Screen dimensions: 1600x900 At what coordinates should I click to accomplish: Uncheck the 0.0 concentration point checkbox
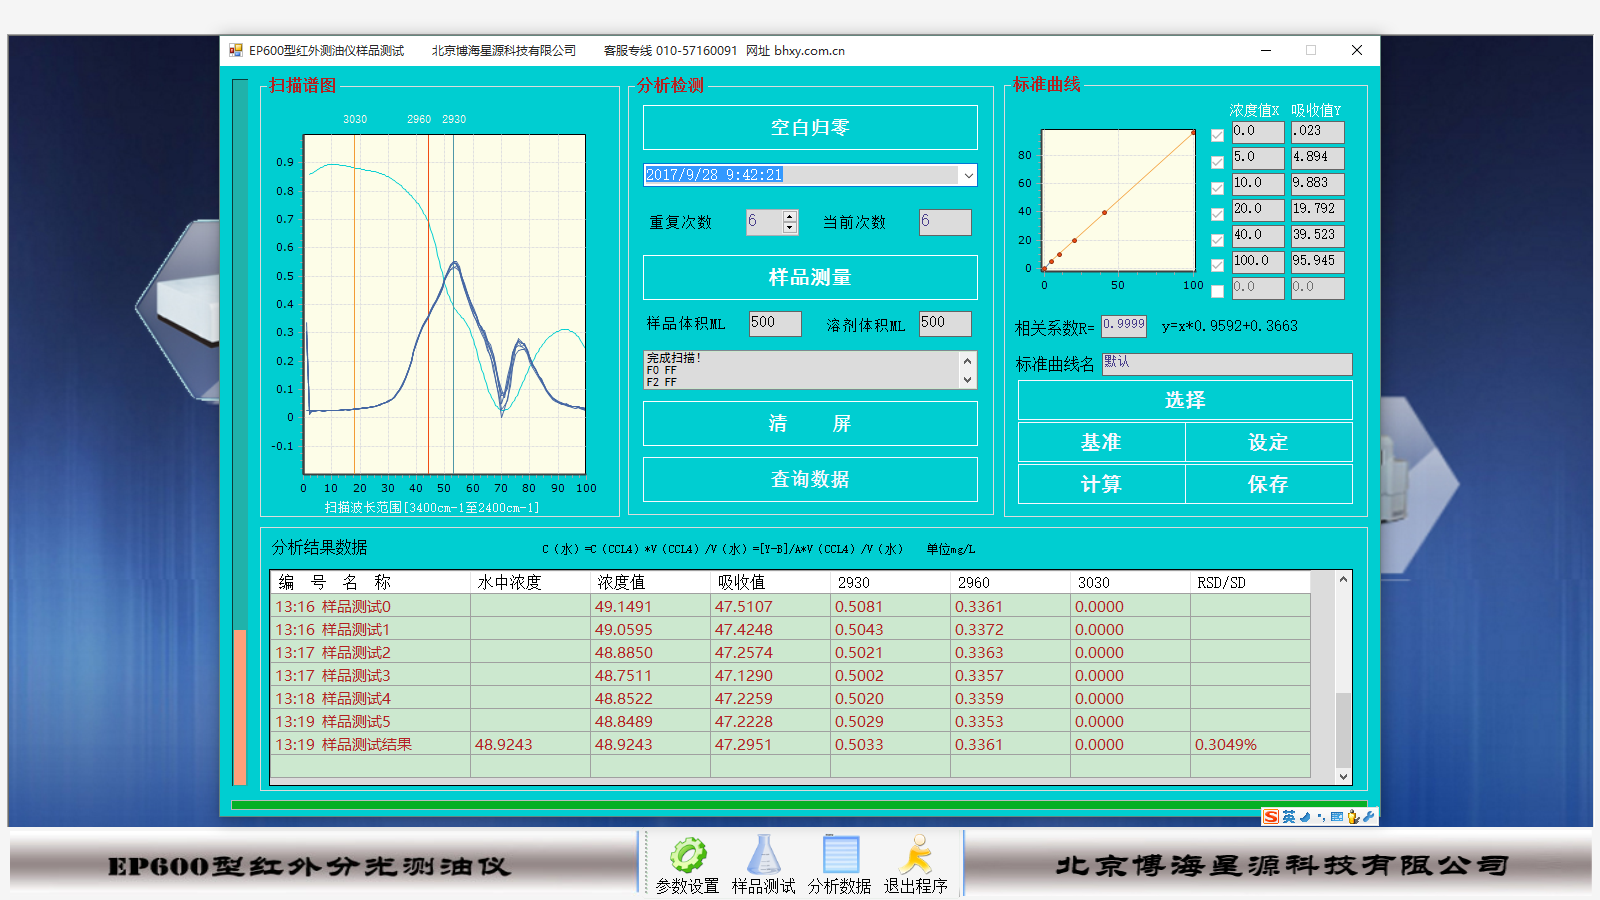pyautogui.click(x=1217, y=136)
